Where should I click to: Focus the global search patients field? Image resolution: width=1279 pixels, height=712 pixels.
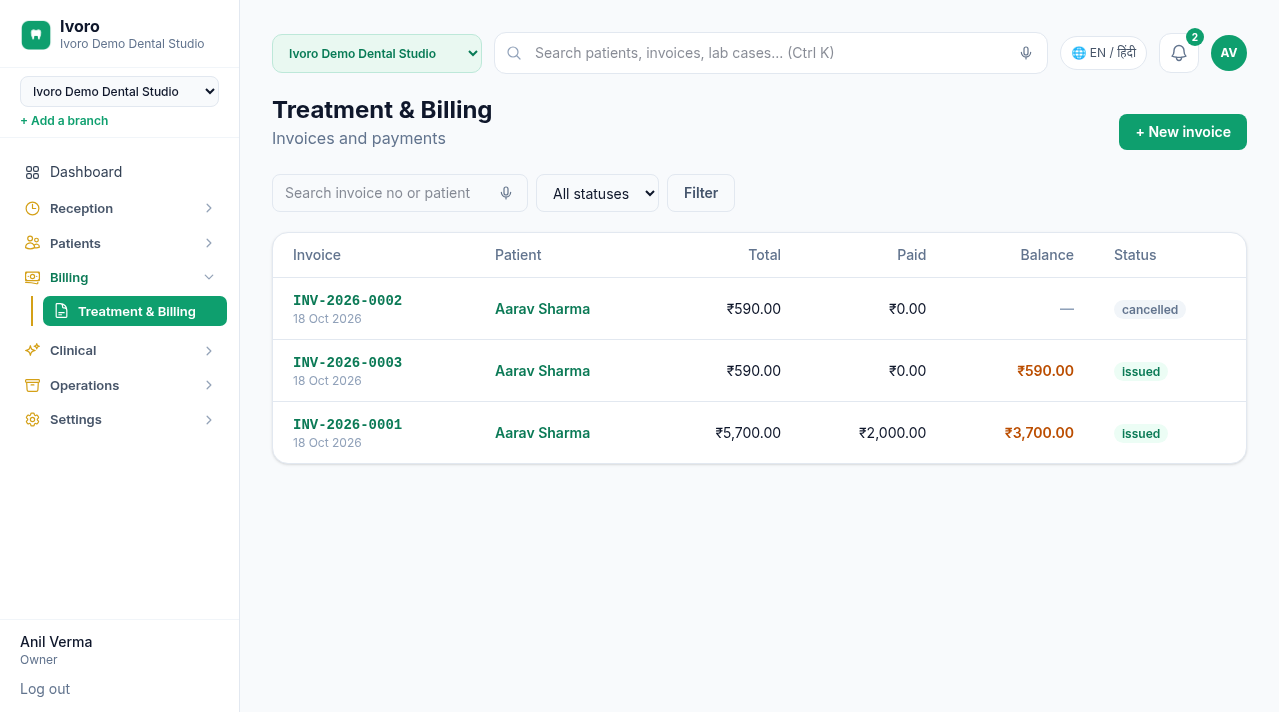tap(770, 53)
